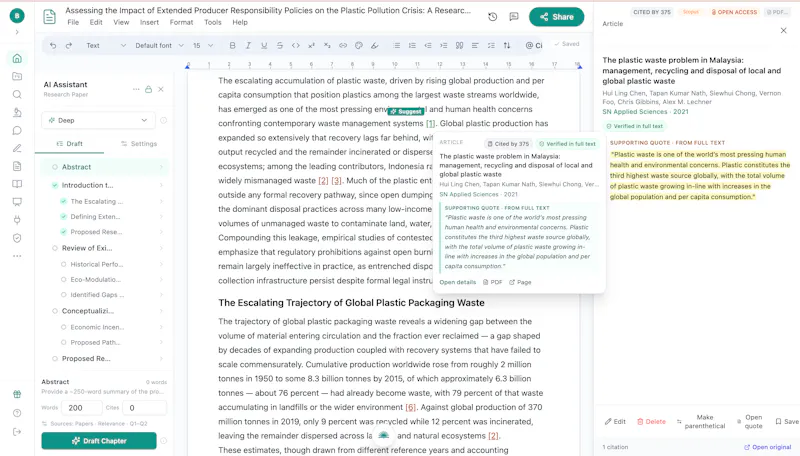The image size is (800, 456).
Task: Click the Share button
Action: [x=556, y=17]
